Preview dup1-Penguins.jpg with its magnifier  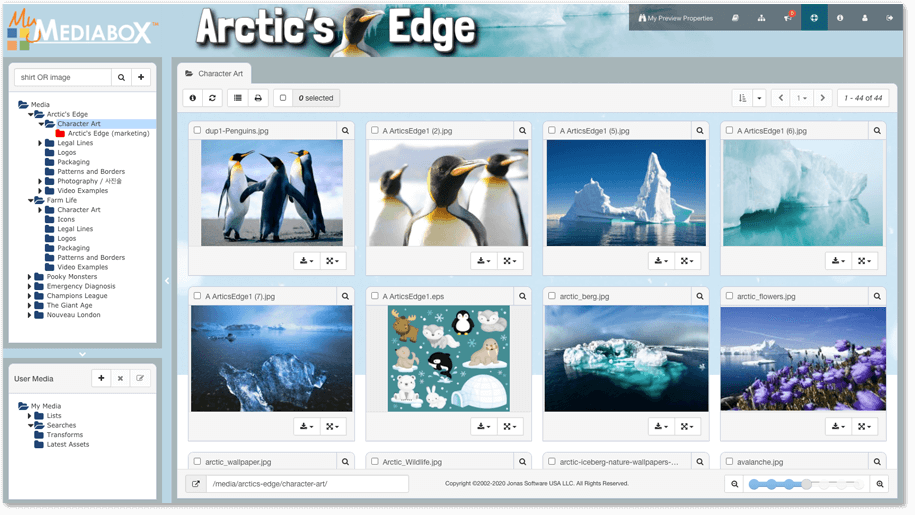345,131
